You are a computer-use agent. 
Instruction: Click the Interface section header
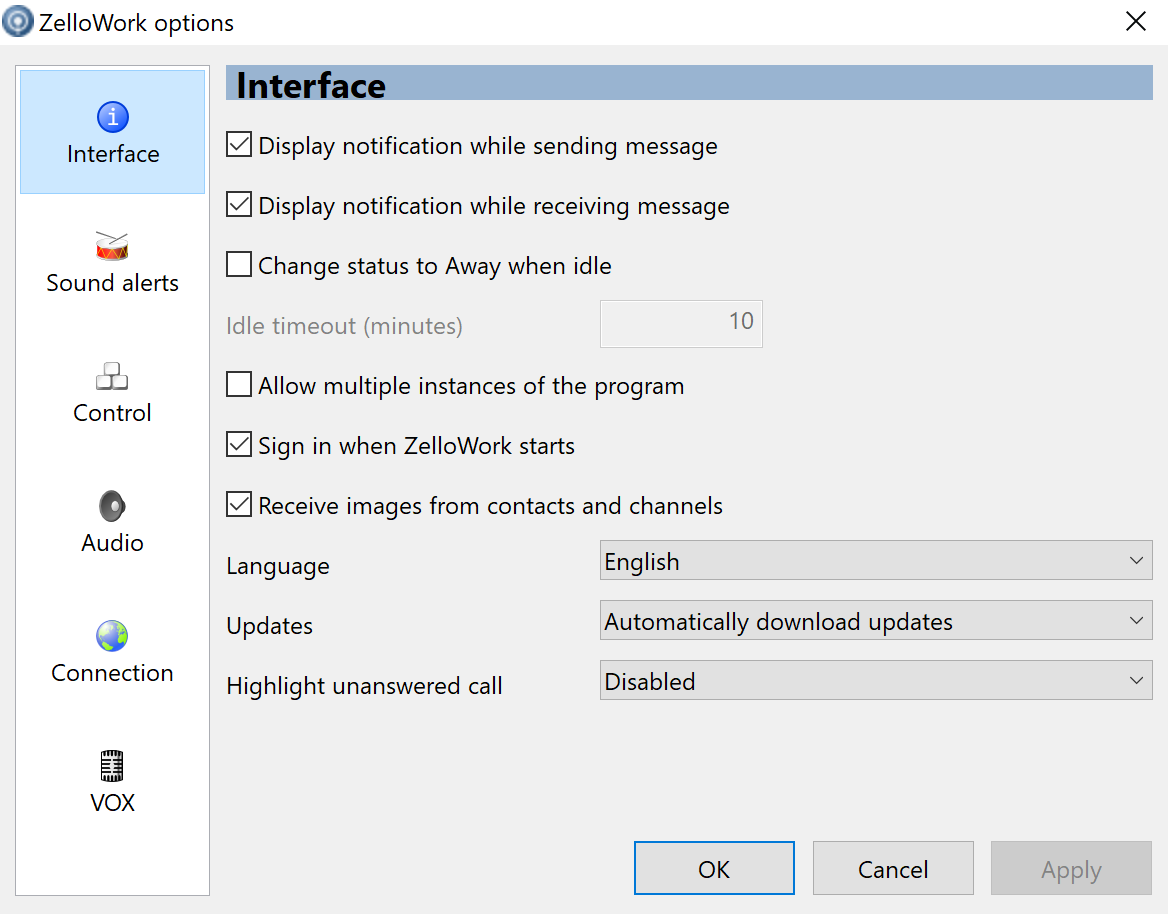(x=689, y=83)
